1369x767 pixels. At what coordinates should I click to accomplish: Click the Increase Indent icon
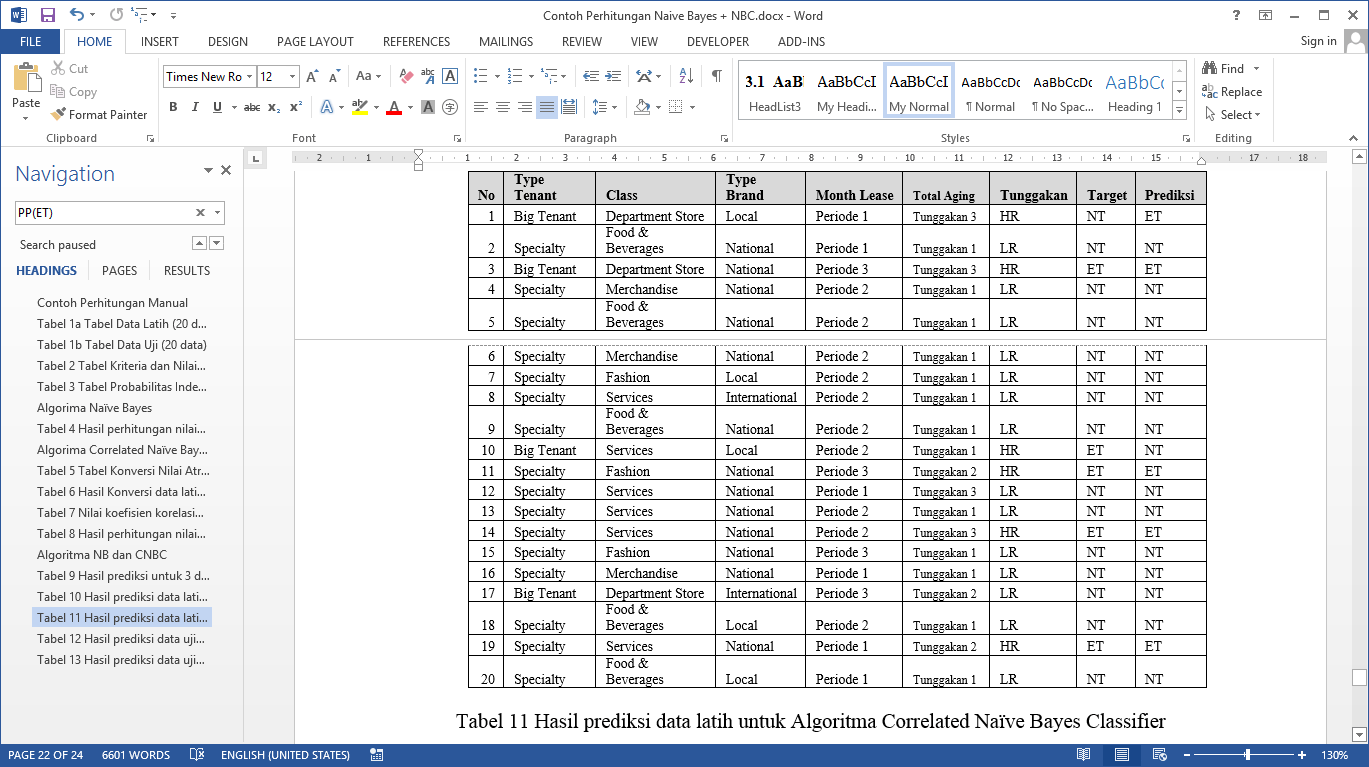(x=611, y=76)
